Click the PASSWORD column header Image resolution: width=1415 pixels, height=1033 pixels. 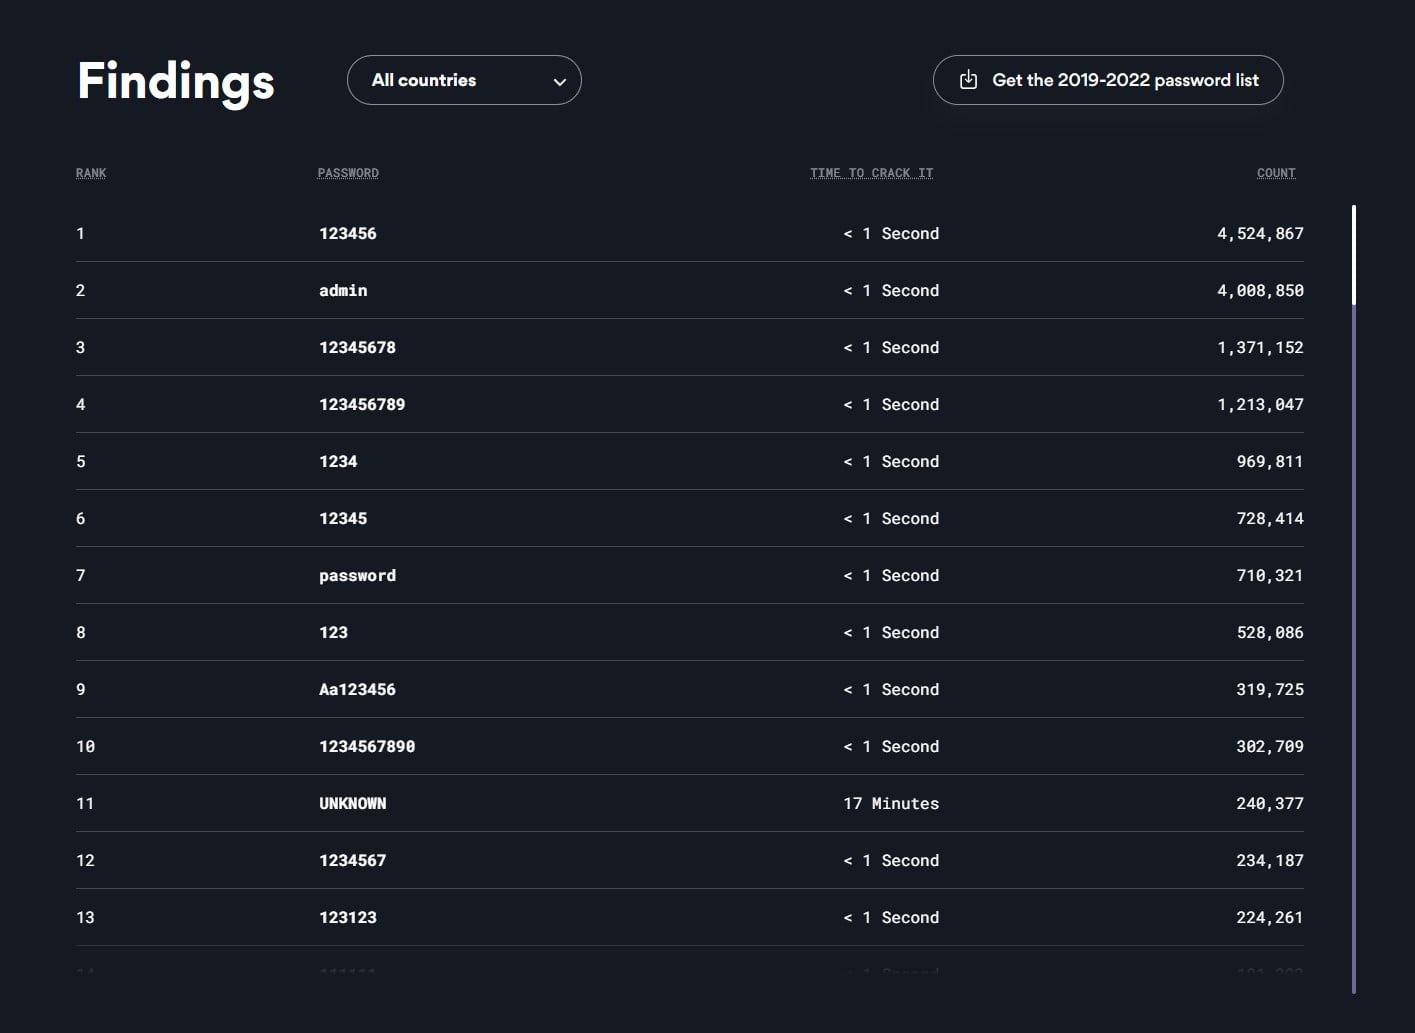(x=348, y=173)
